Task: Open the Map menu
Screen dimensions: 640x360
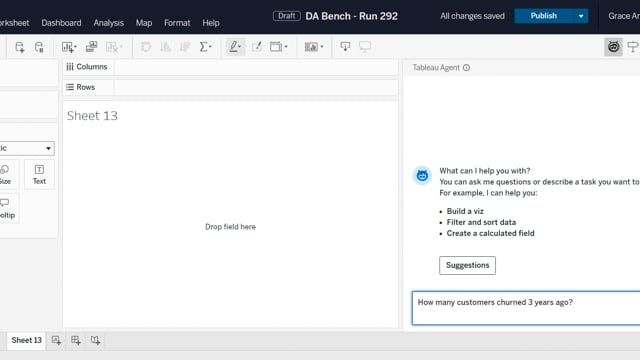Action: click(144, 23)
